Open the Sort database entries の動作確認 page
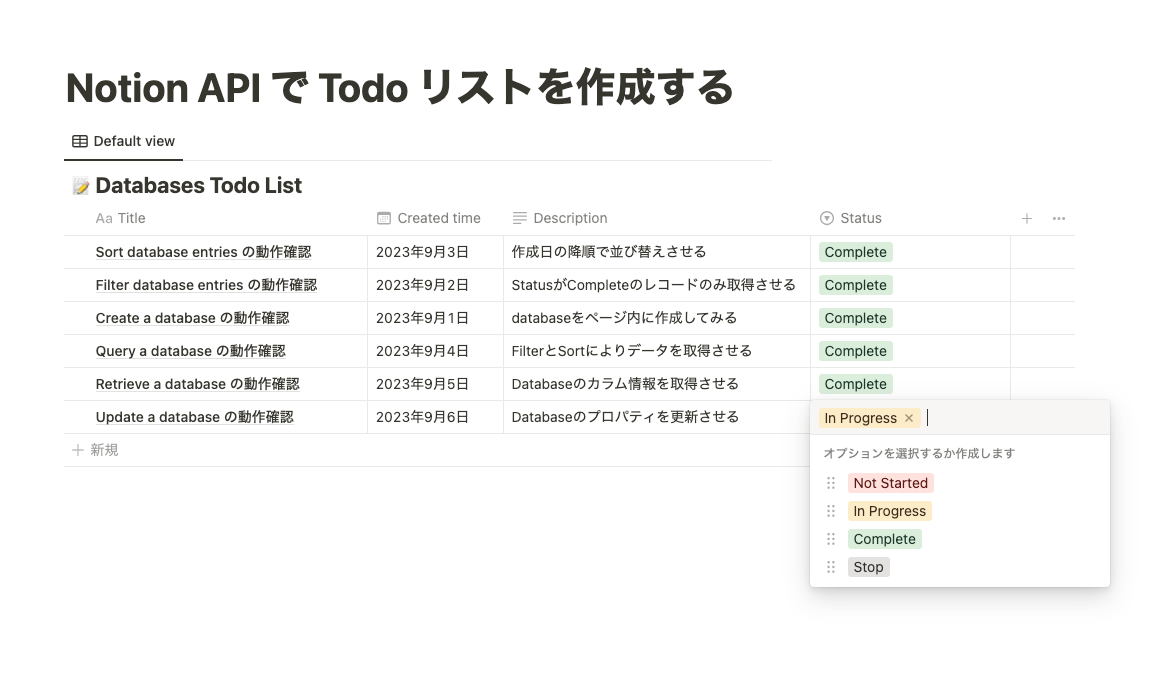This screenshot has width=1171, height=683. (203, 252)
